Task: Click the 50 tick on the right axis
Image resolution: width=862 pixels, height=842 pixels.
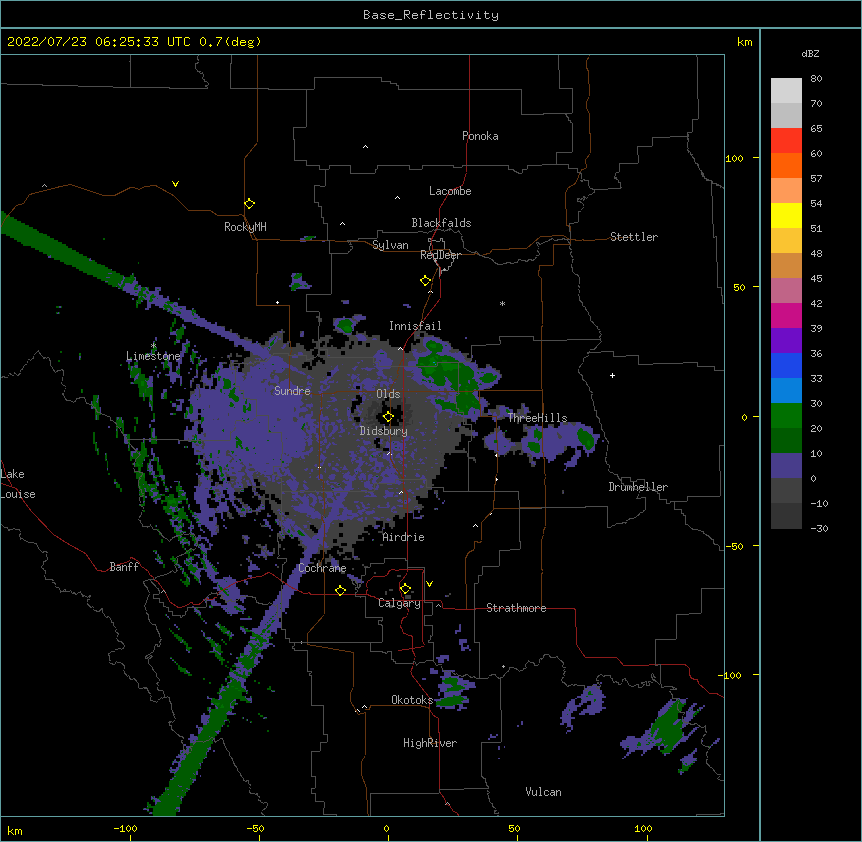Action: [739, 287]
